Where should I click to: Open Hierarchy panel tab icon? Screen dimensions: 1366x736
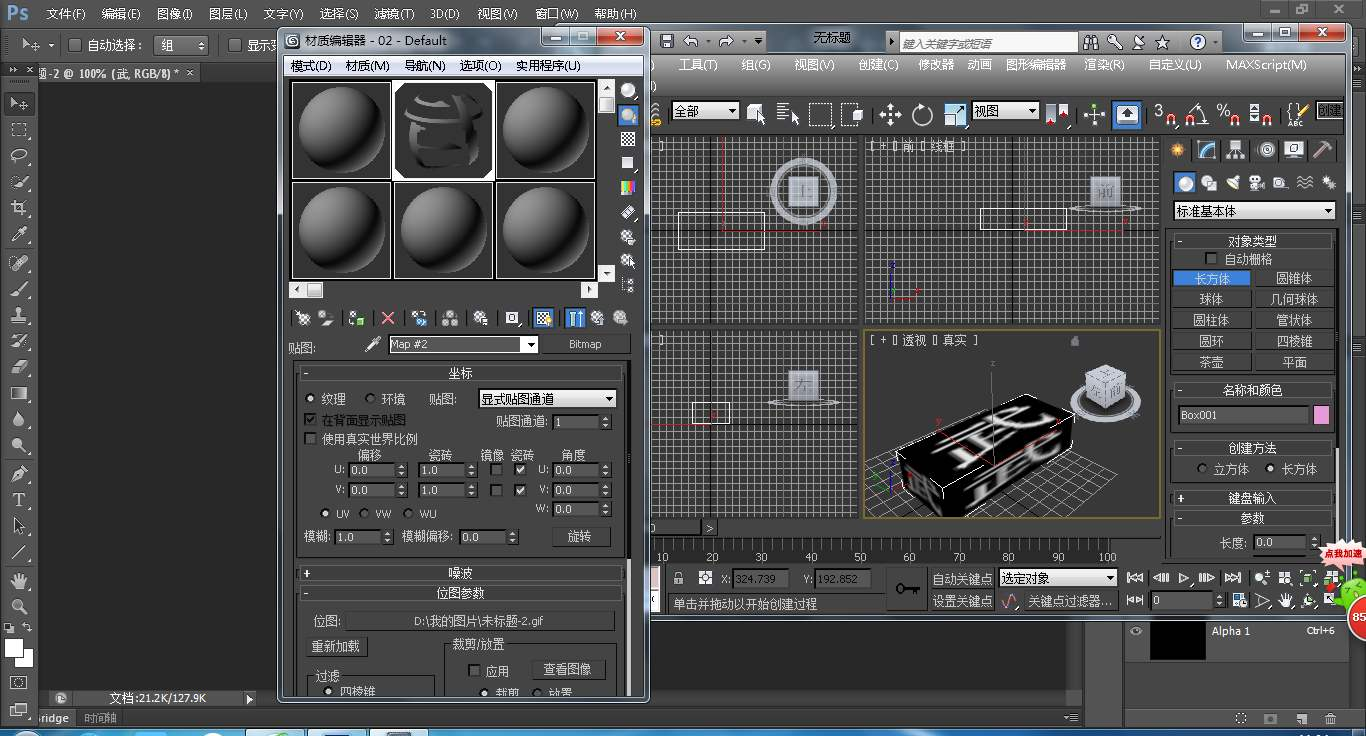pyautogui.click(x=1237, y=150)
